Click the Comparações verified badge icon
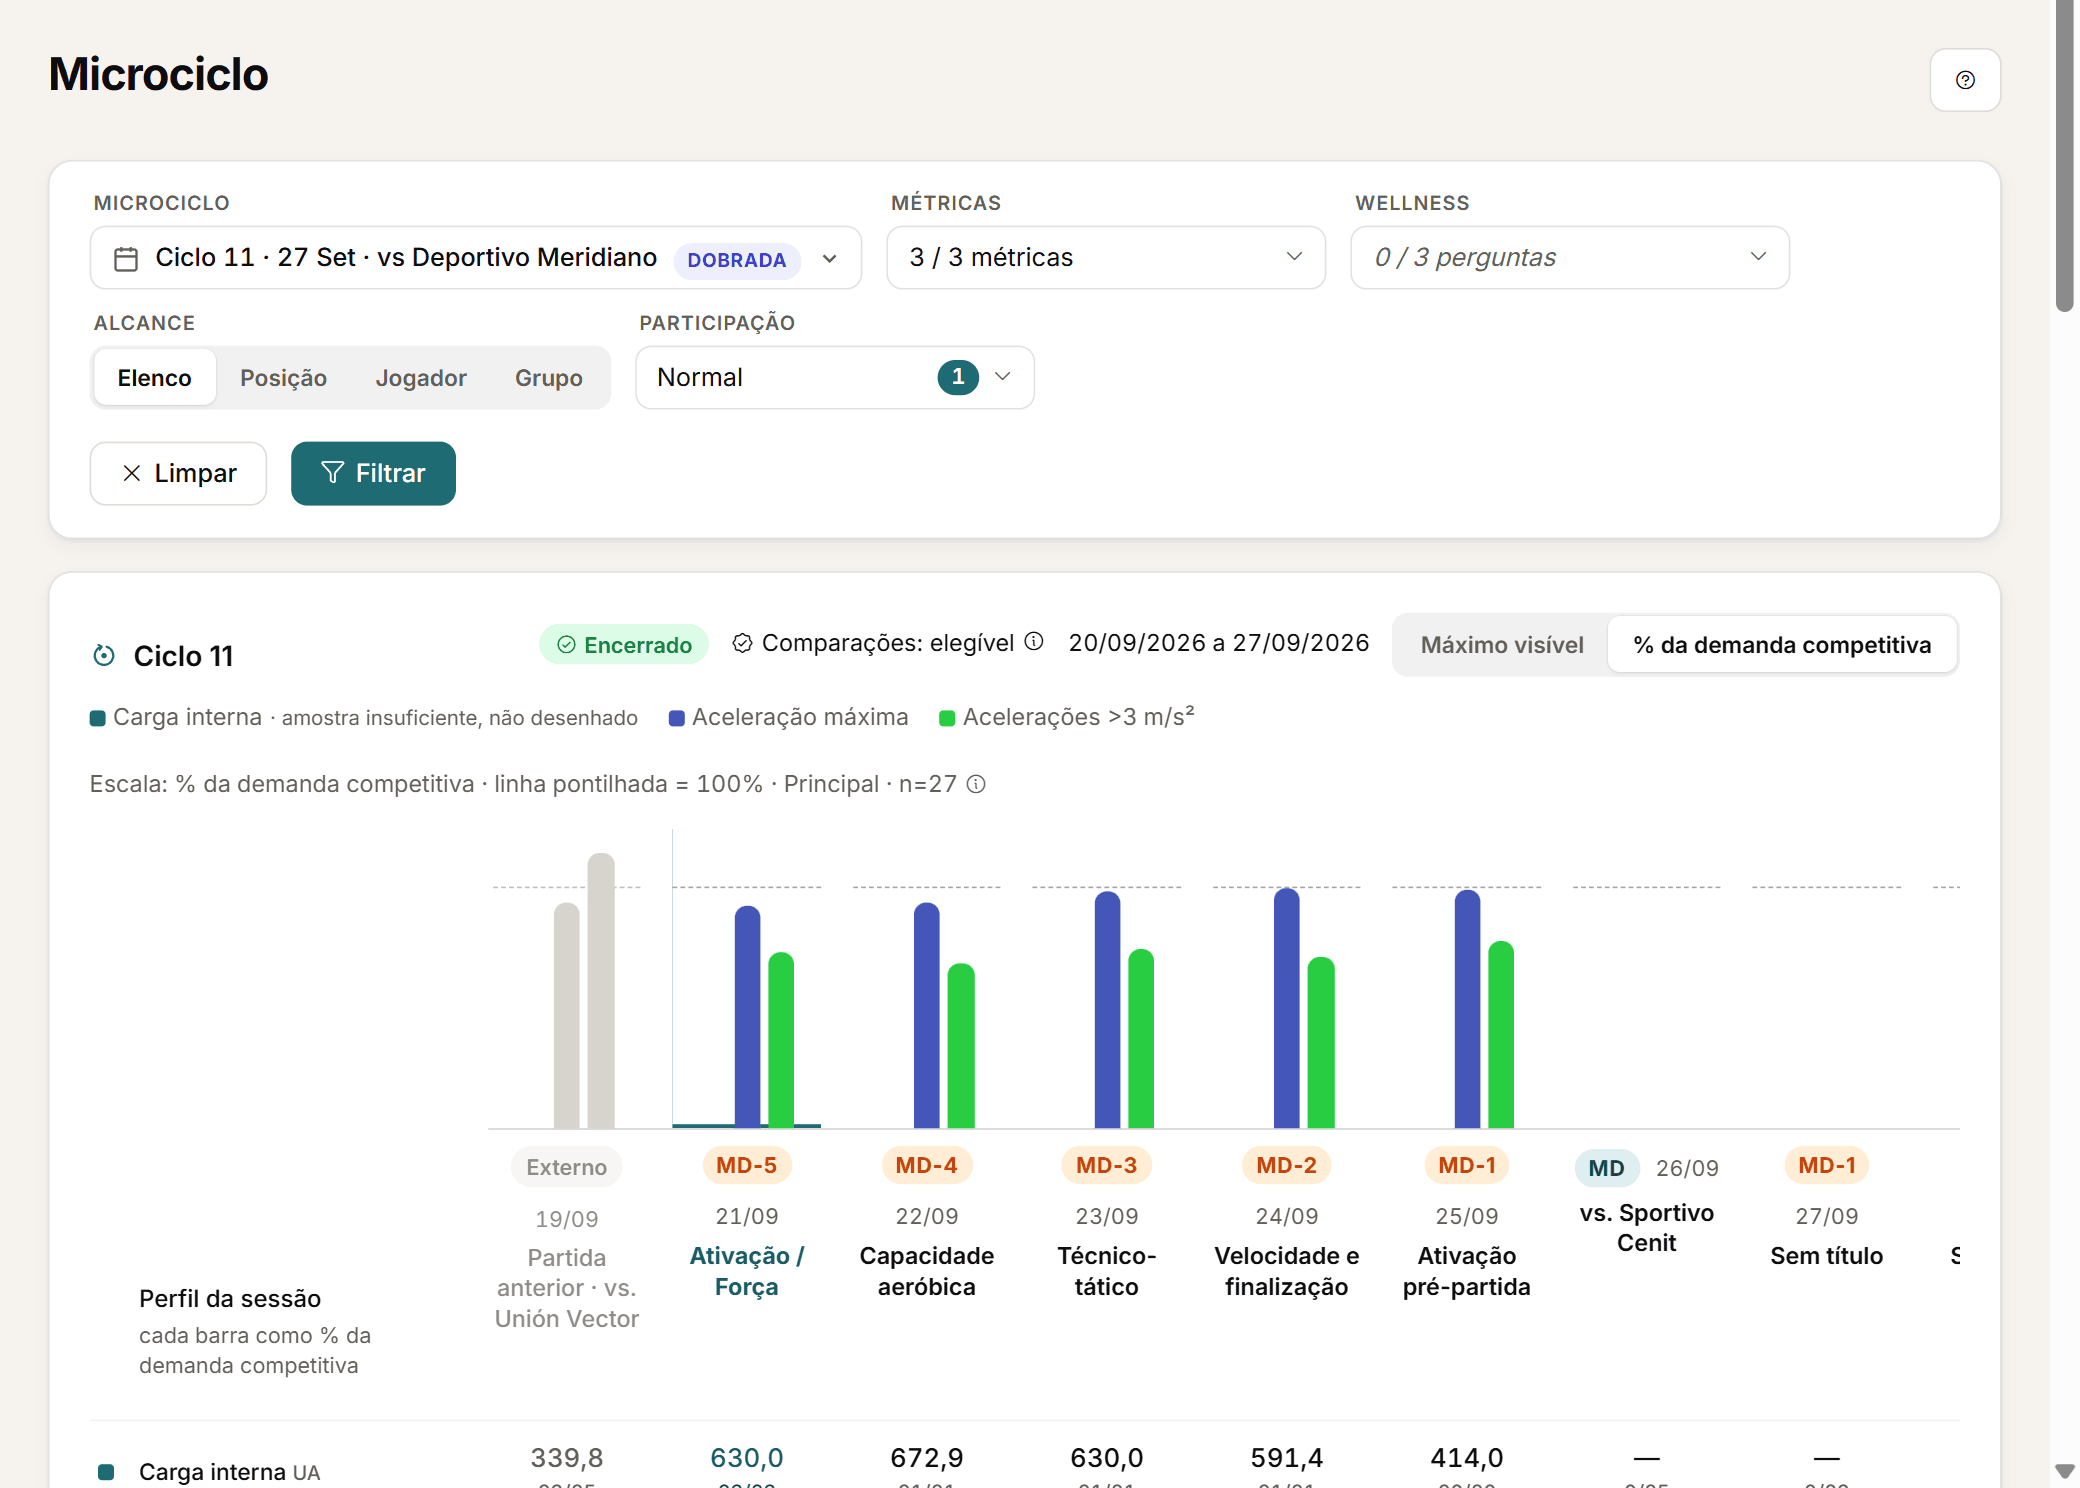 pyautogui.click(x=742, y=643)
